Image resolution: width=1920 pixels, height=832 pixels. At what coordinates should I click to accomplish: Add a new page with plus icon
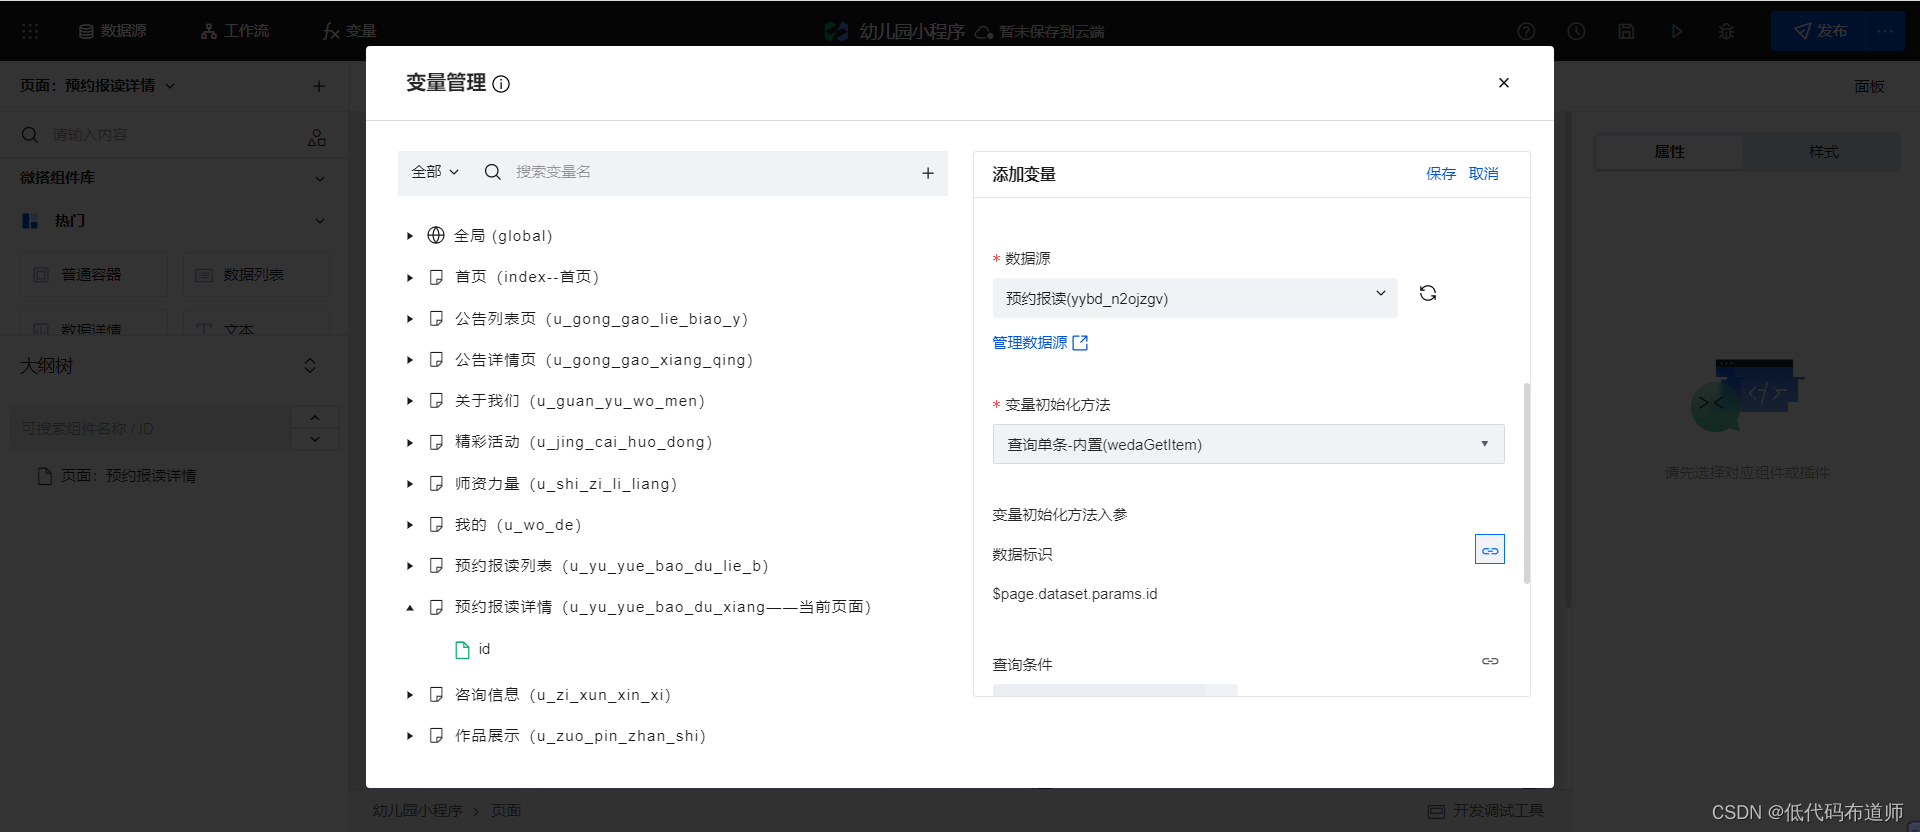[319, 86]
